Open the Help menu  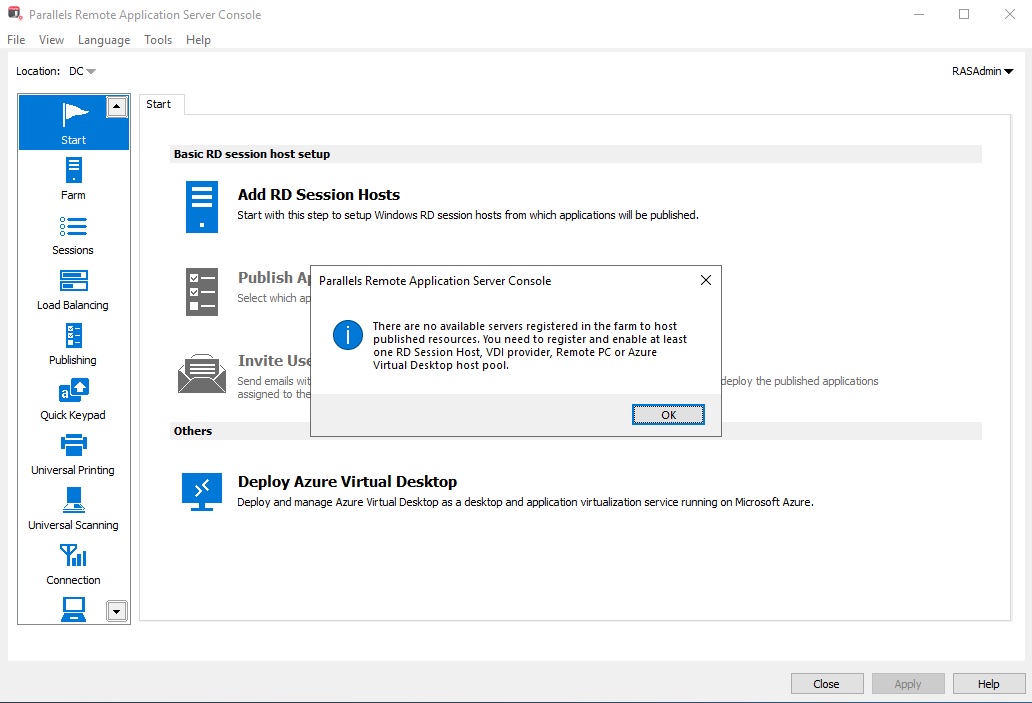pyautogui.click(x=198, y=39)
